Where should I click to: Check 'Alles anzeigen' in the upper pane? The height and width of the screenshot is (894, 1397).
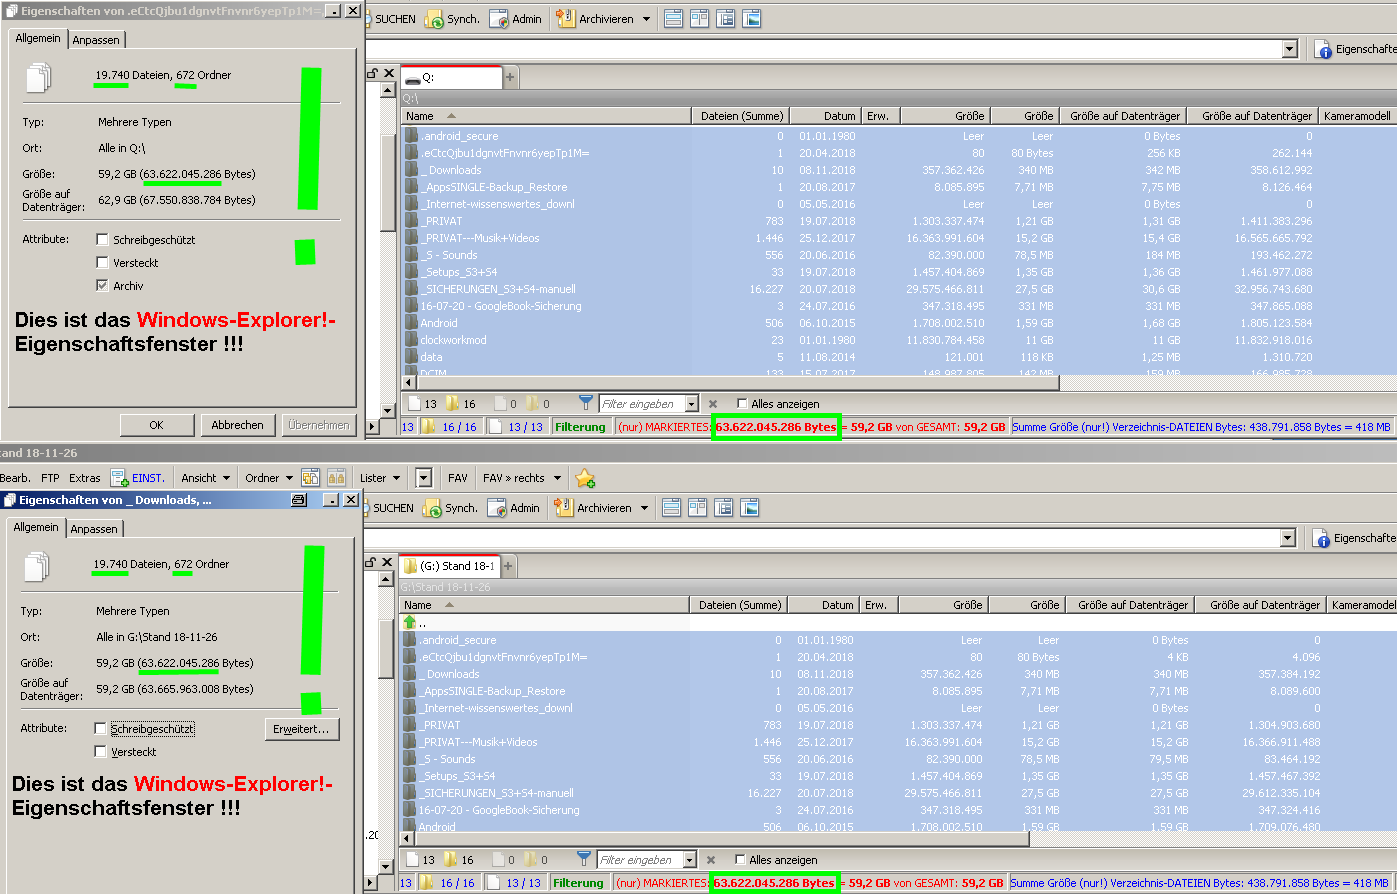[x=741, y=404]
